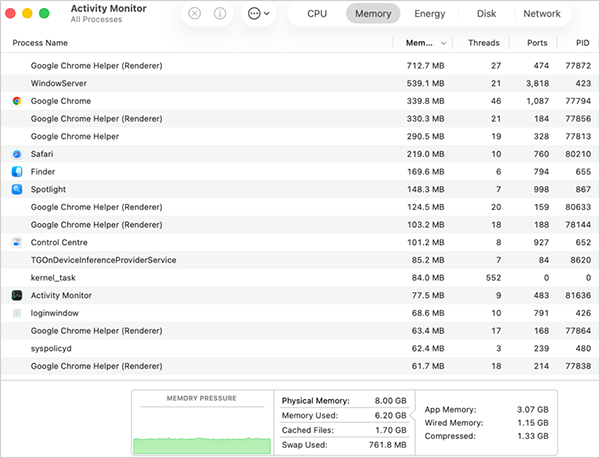The height and width of the screenshot is (458, 600).
Task: Click the Compressed 1.33 GB entry
Action: [x=486, y=436]
